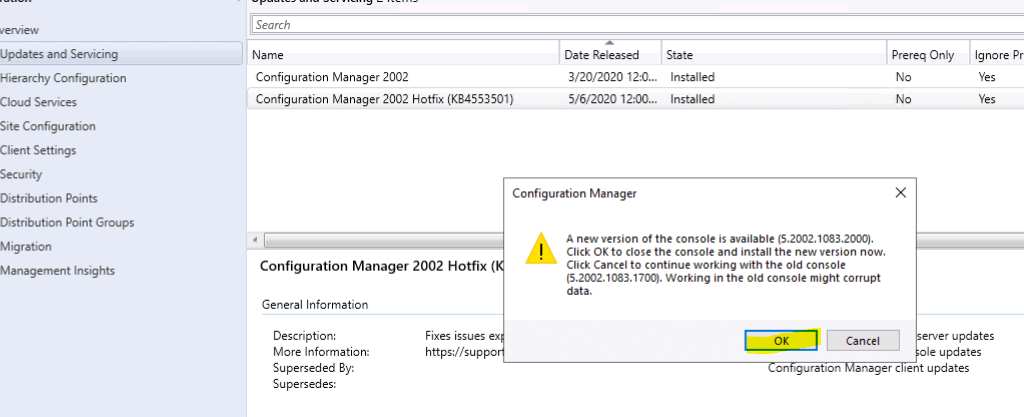
Task: Open the Cloud Services node
Action: [39, 102]
